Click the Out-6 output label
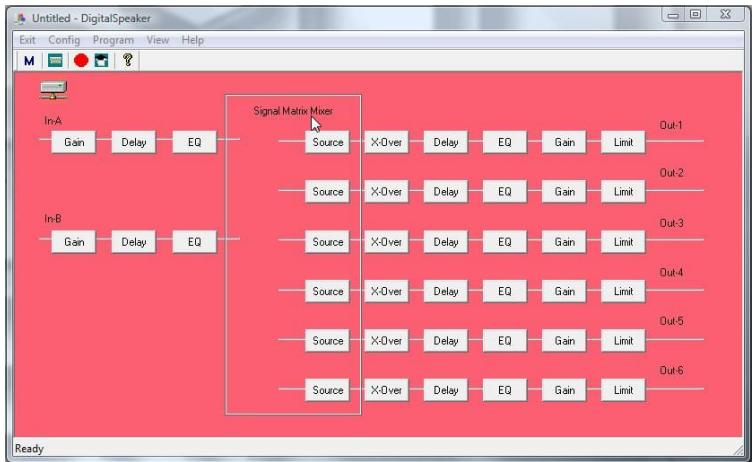Screen dimensions: 753x462 (671, 370)
